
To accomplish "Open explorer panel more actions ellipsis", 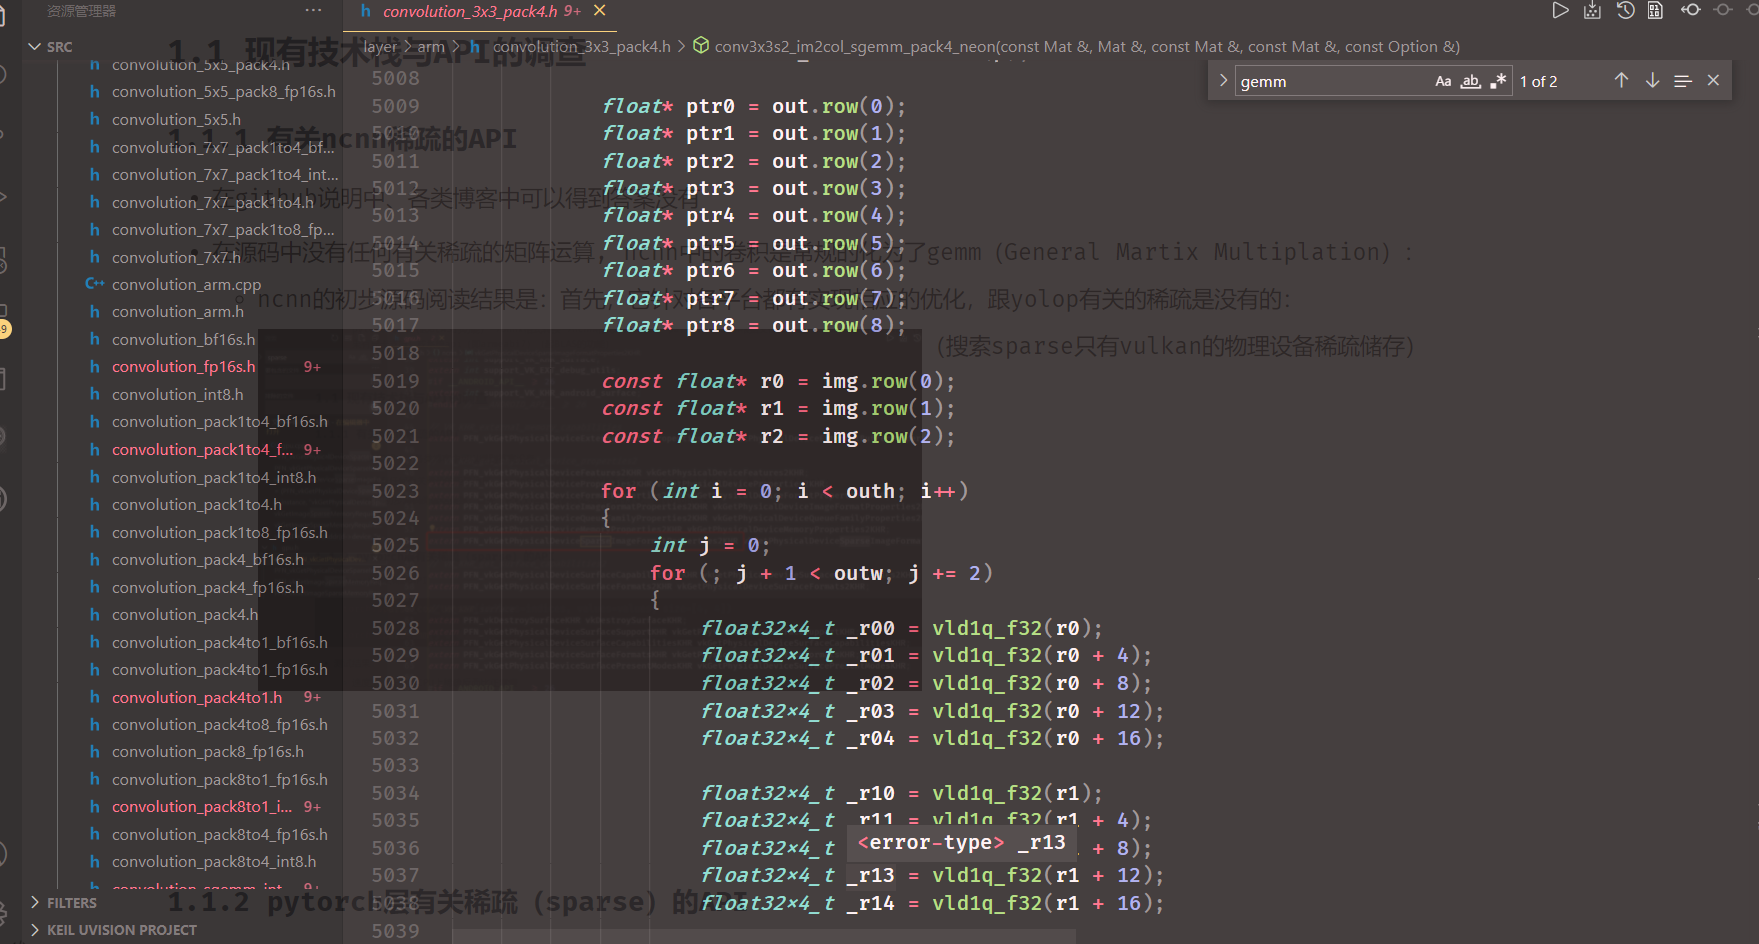I will (x=313, y=10).
